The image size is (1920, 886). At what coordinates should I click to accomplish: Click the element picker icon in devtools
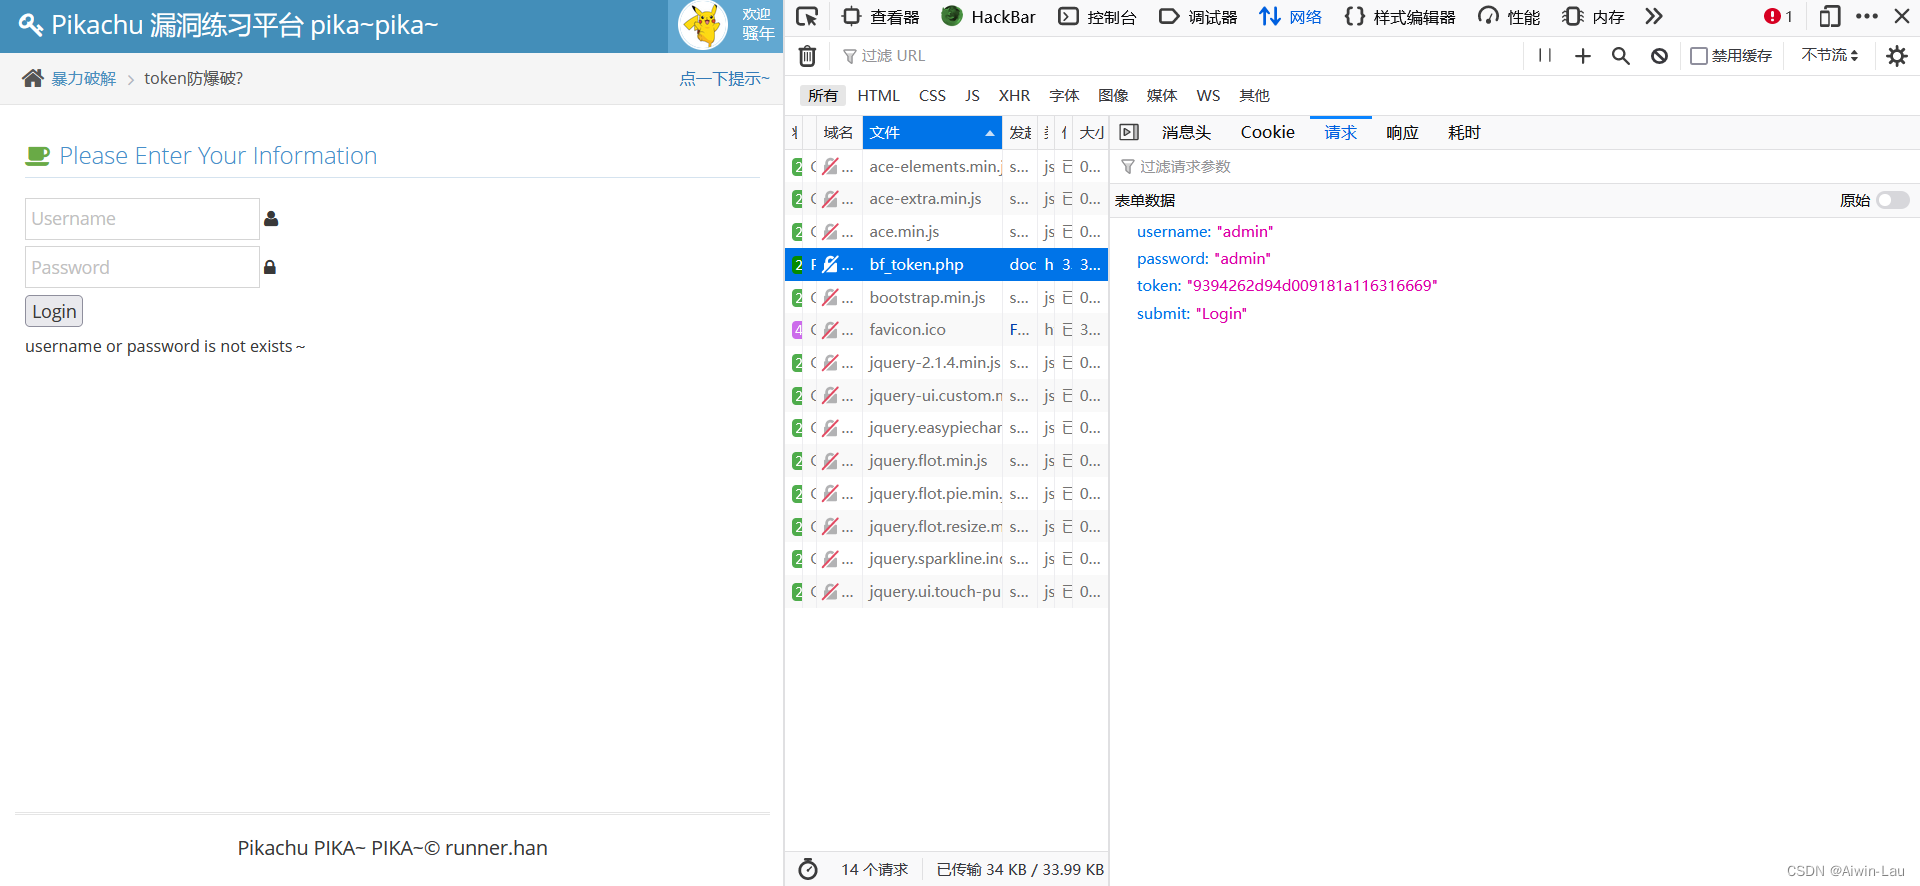(x=807, y=17)
